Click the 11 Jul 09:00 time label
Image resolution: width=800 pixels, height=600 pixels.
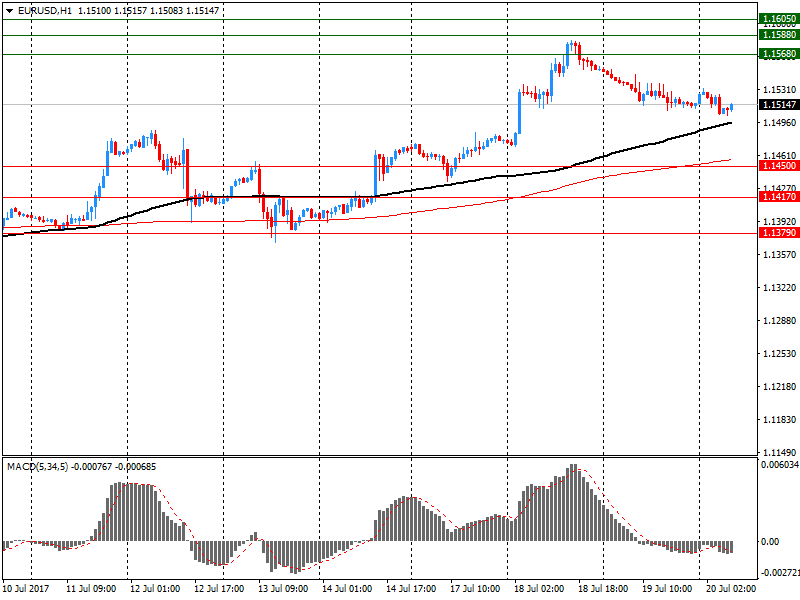91,589
